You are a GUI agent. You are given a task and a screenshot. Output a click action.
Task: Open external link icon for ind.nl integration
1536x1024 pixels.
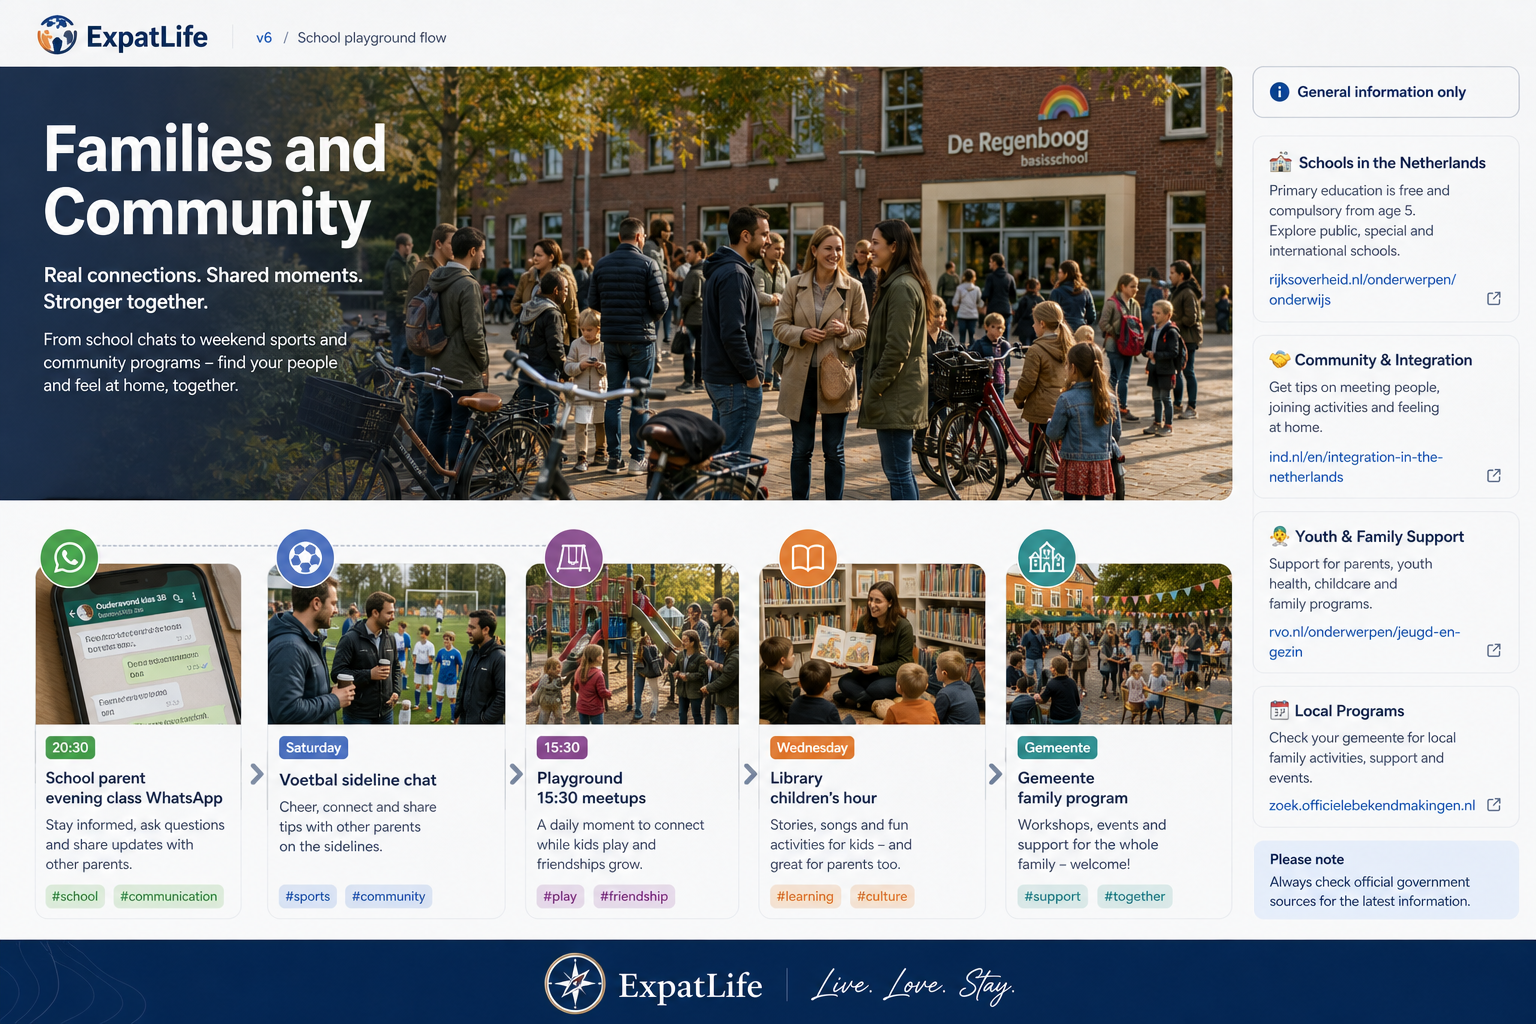(x=1494, y=475)
